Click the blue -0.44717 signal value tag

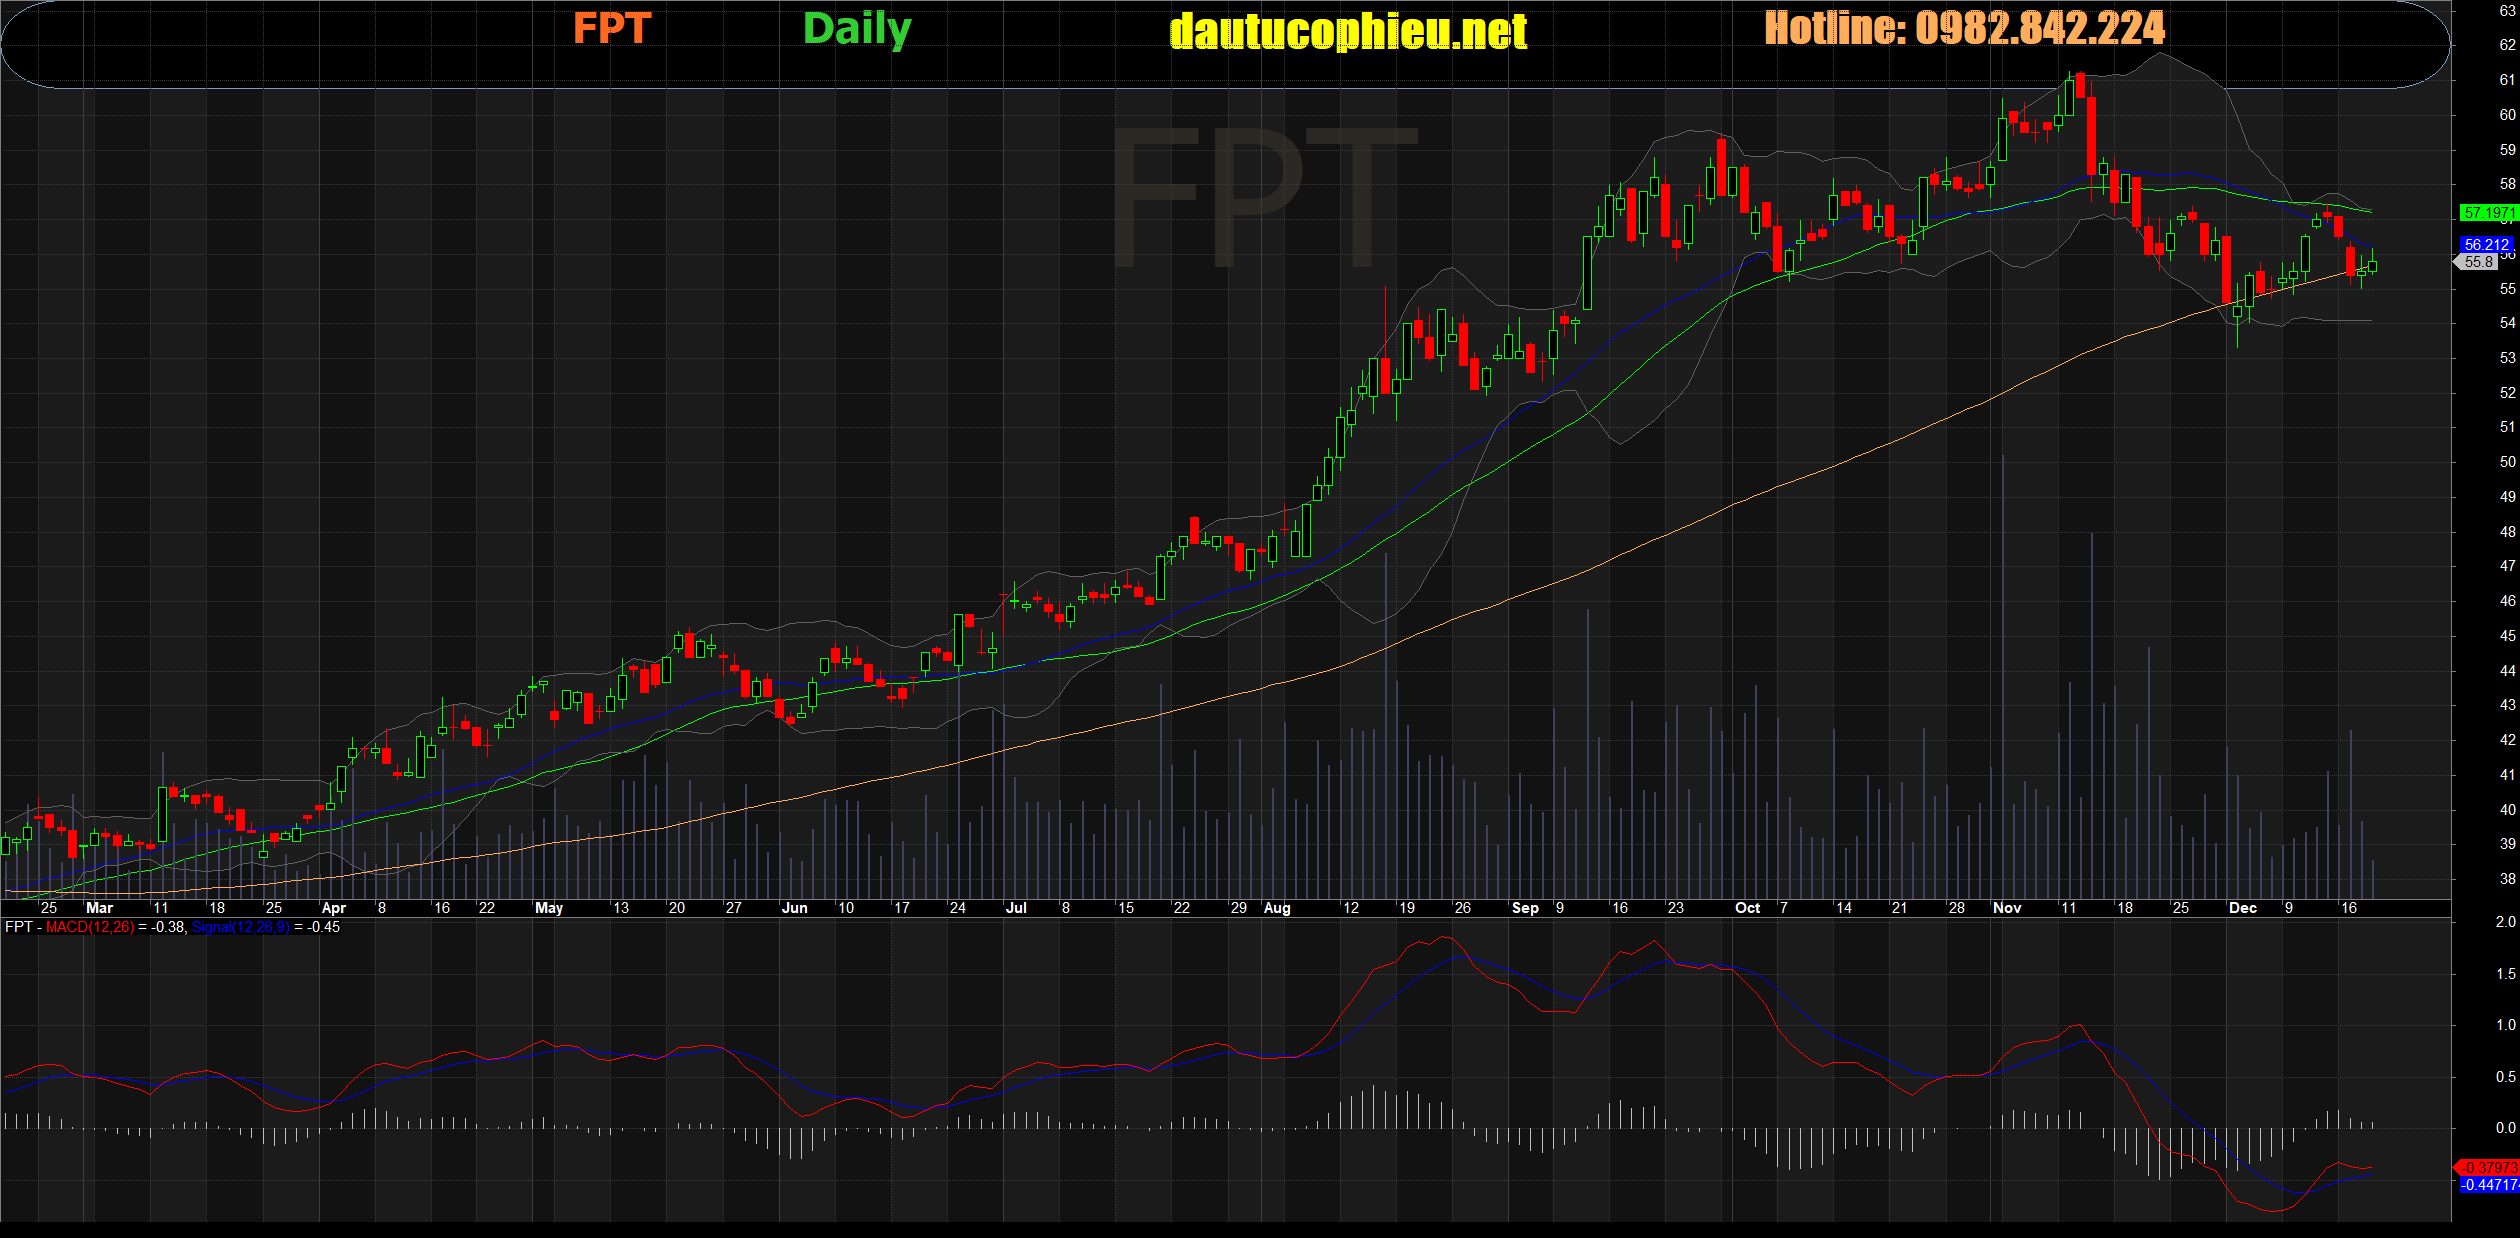click(2488, 1185)
